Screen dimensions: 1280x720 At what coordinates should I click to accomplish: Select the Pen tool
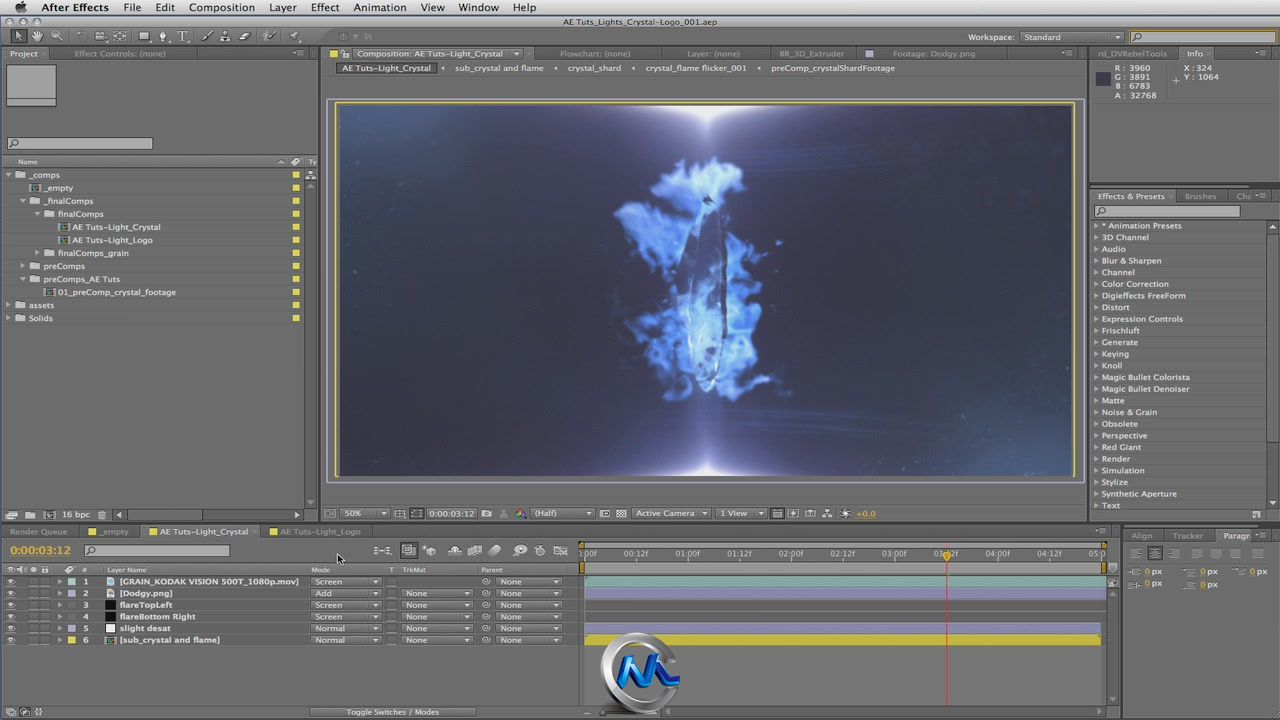(163, 36)
